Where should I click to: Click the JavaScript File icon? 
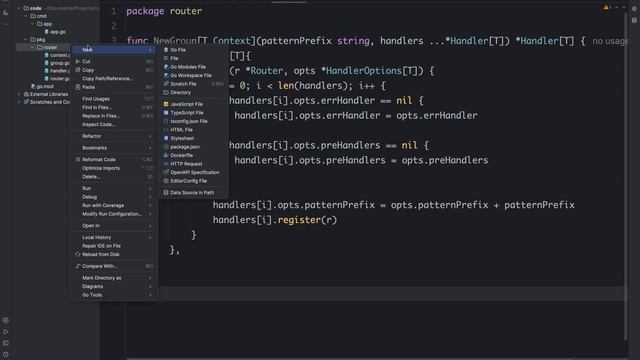pyautogui.click(x=166, y=104)
